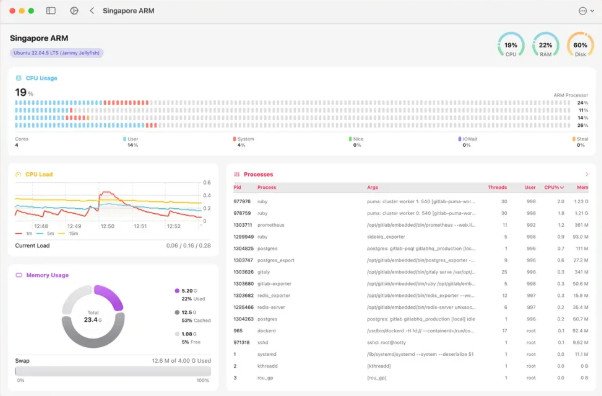This screenshot has width=602, height=396.
Task: Sort processes by Process column
Action: point(266,187)
